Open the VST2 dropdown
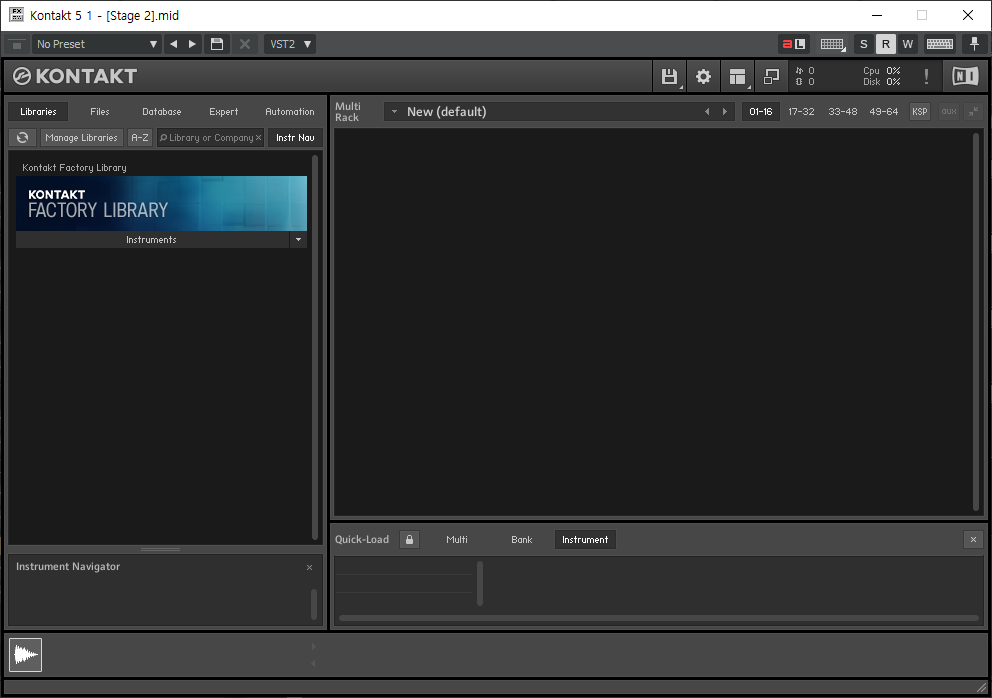This screenshot has width=992, height=698. click(290, 44)
